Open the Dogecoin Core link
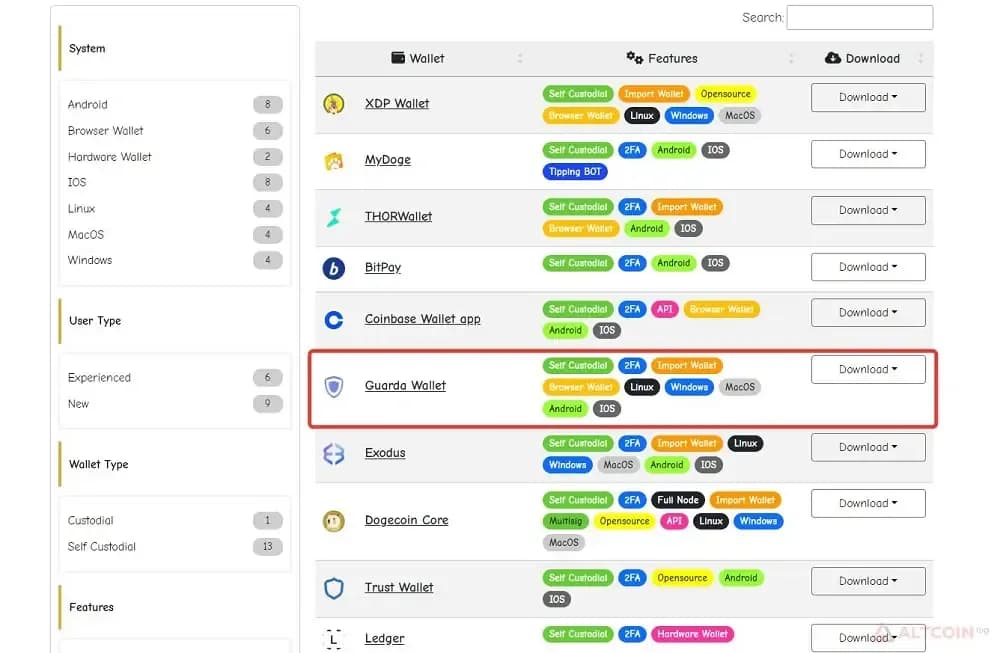The height and width of the screenshot is (653, 1000). coord(406,520)
